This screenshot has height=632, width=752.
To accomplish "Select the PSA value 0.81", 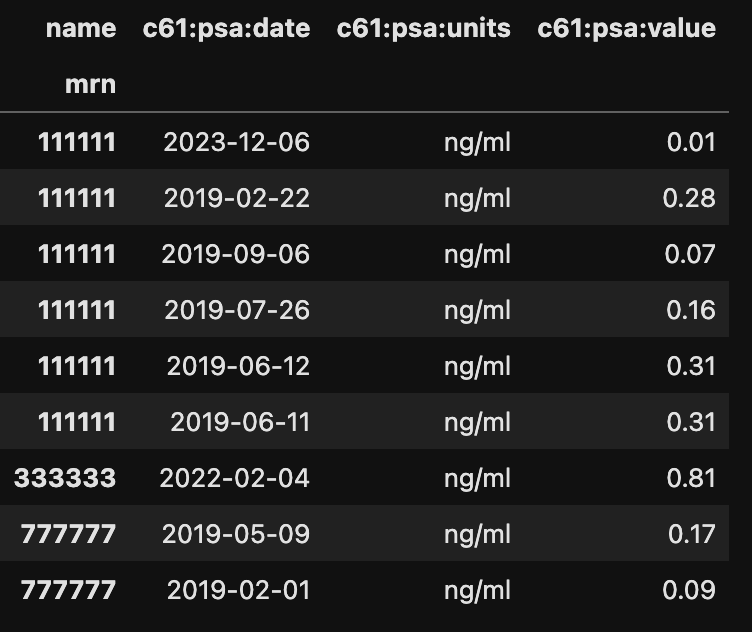I will click(x=691, y=478).
